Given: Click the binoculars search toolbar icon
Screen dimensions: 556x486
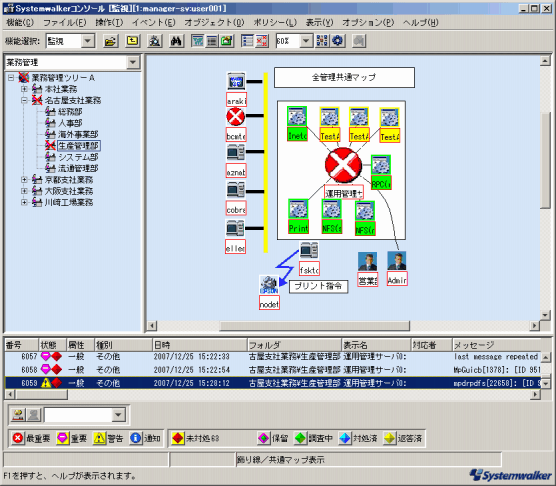Looking at the screenshot, I should pyautogui.click(x=176, y=41).
